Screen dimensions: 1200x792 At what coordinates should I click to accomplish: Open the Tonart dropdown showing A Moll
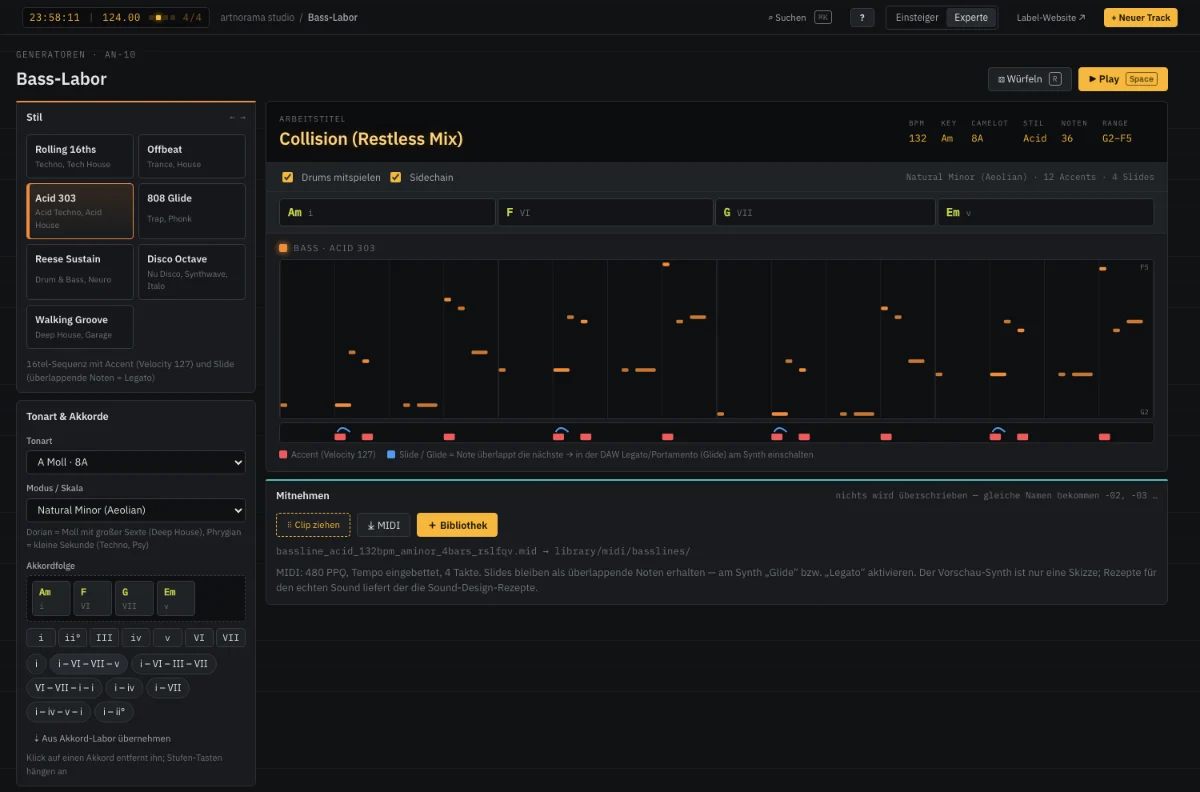[136, 462]
